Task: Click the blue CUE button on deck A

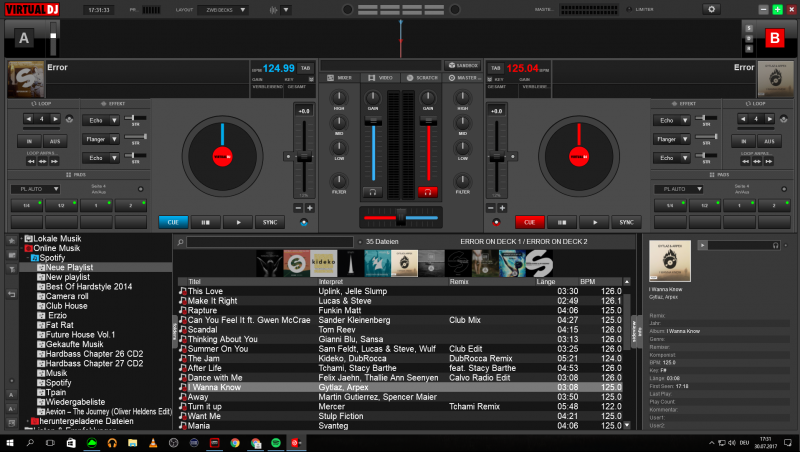Action: pos(173,222)
